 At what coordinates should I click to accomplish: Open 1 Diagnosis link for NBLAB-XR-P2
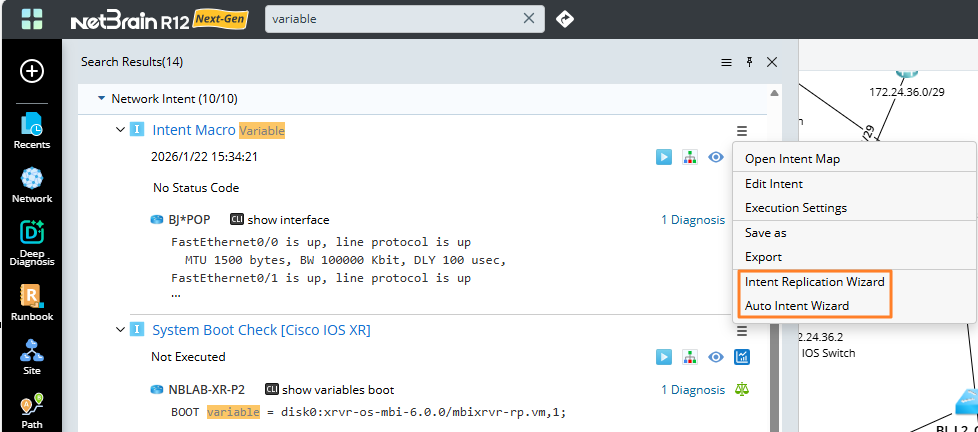(693, 390)
